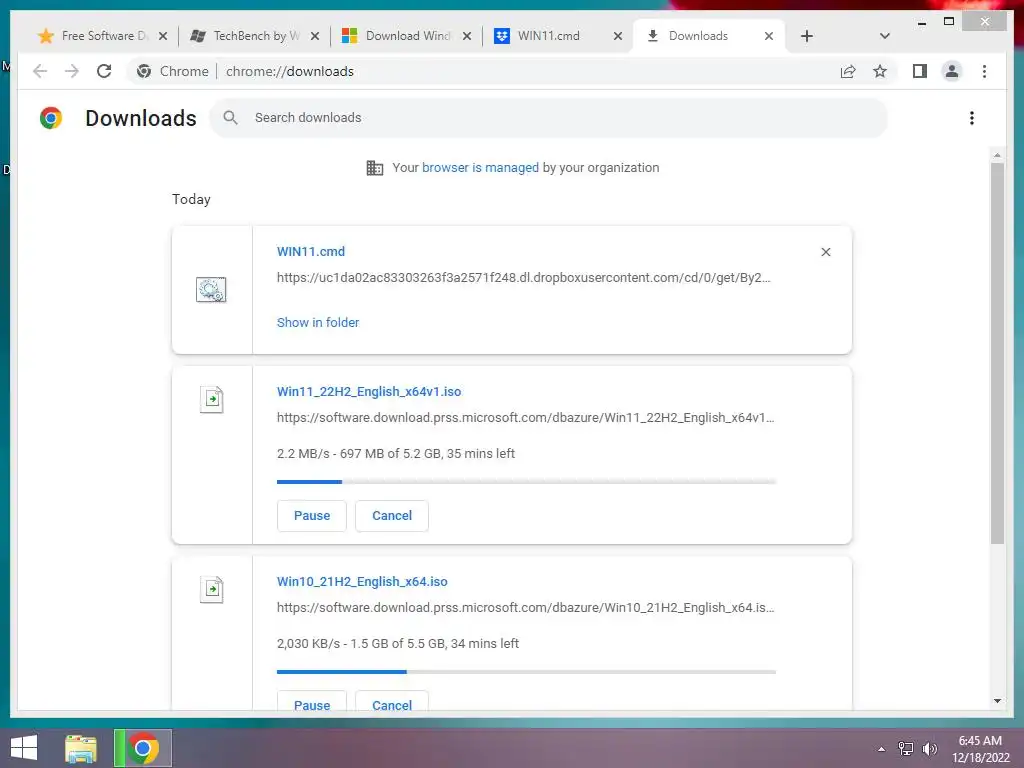1024x768 pixels.
Task: Open the Win10_21H2_English_x64.iso link
Action: click(x=362, y=582)
